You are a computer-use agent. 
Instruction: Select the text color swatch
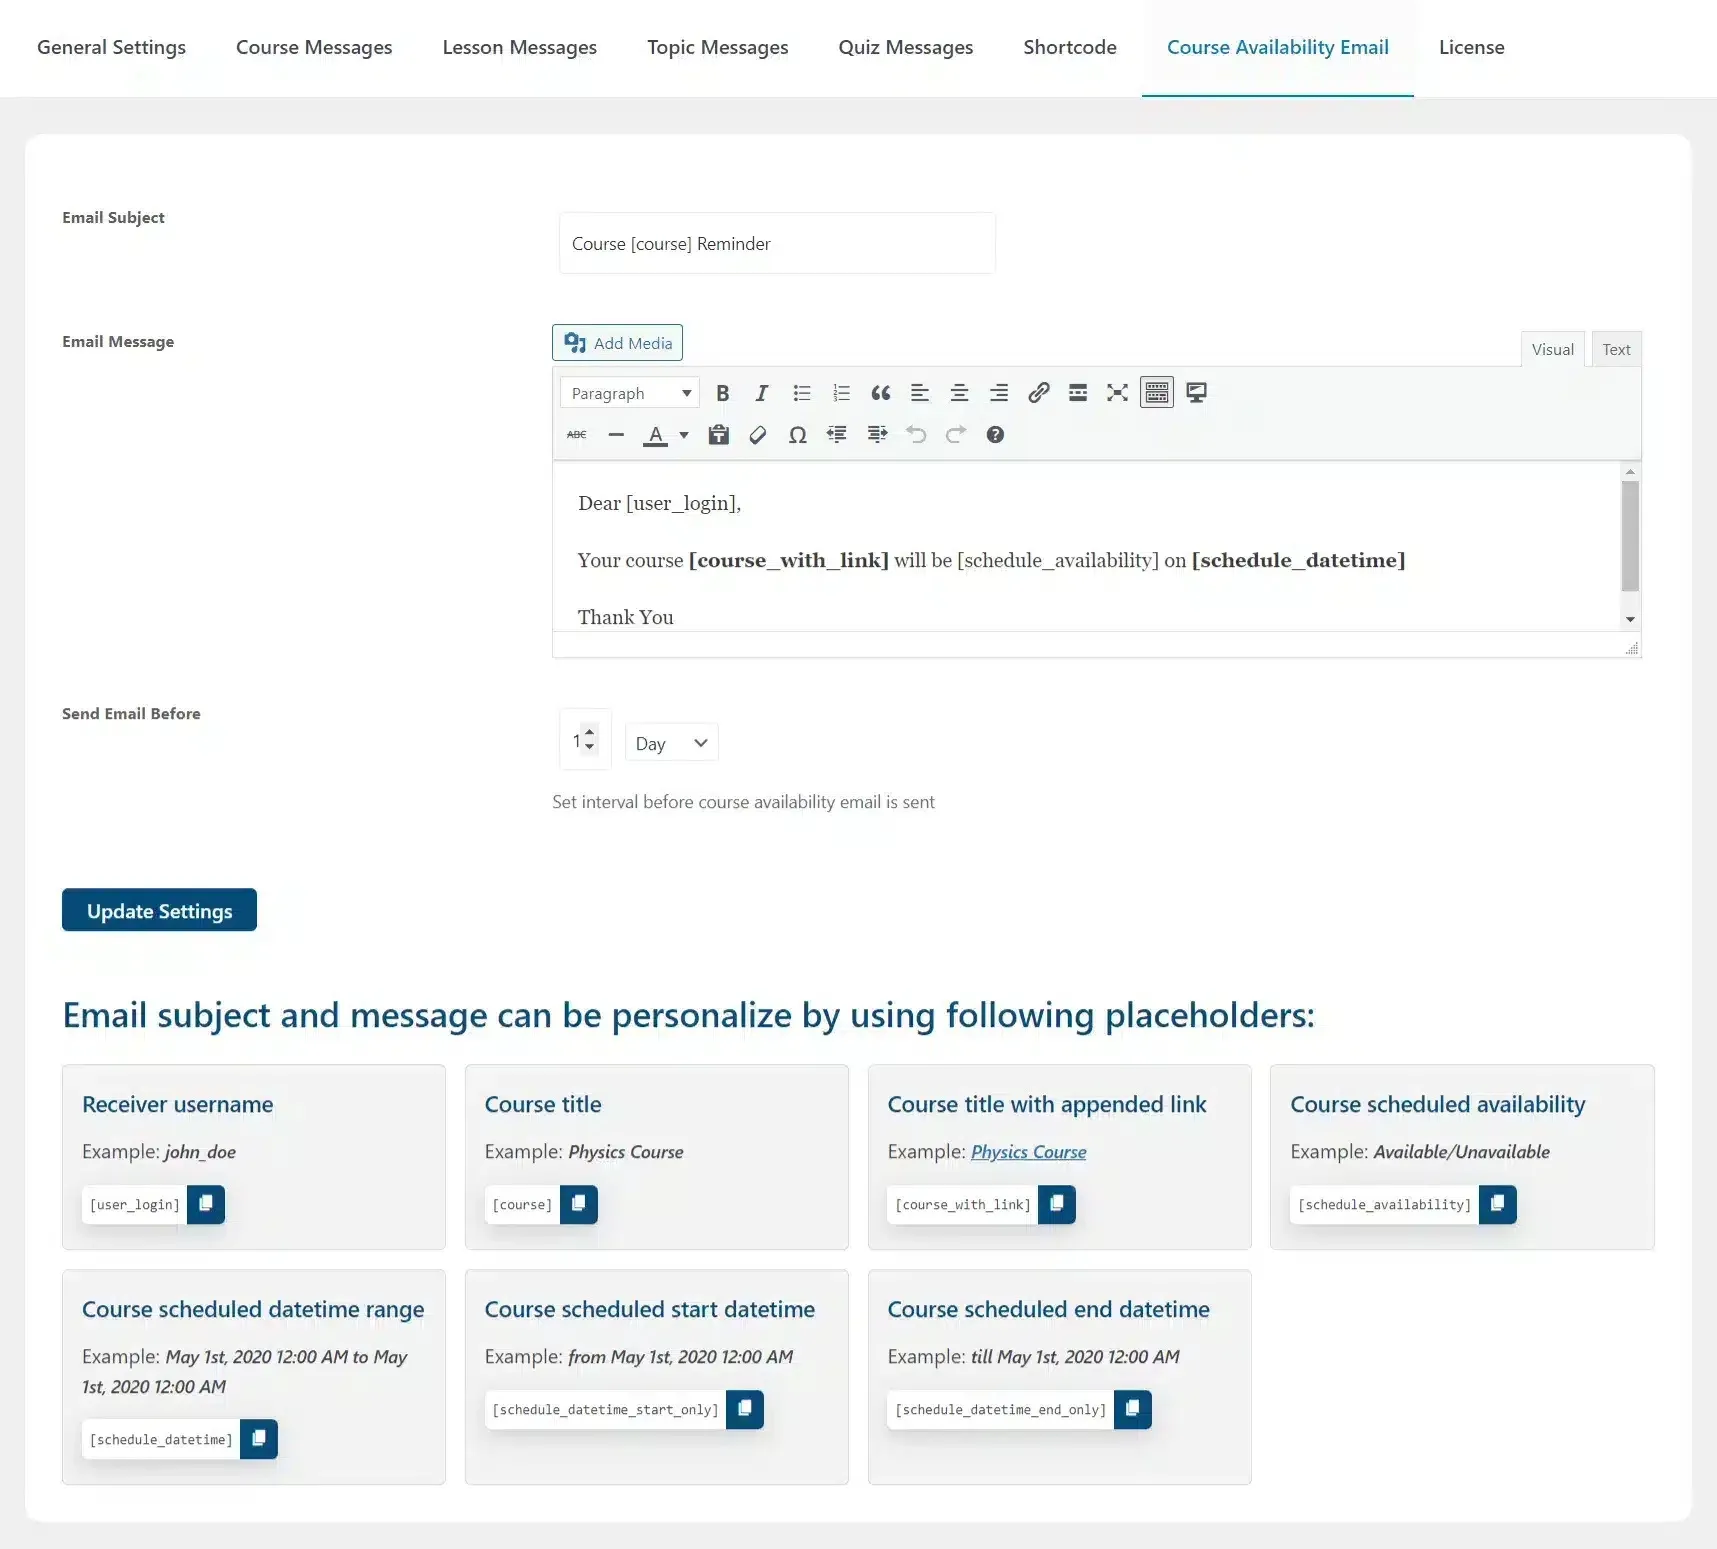pos(657,435)
